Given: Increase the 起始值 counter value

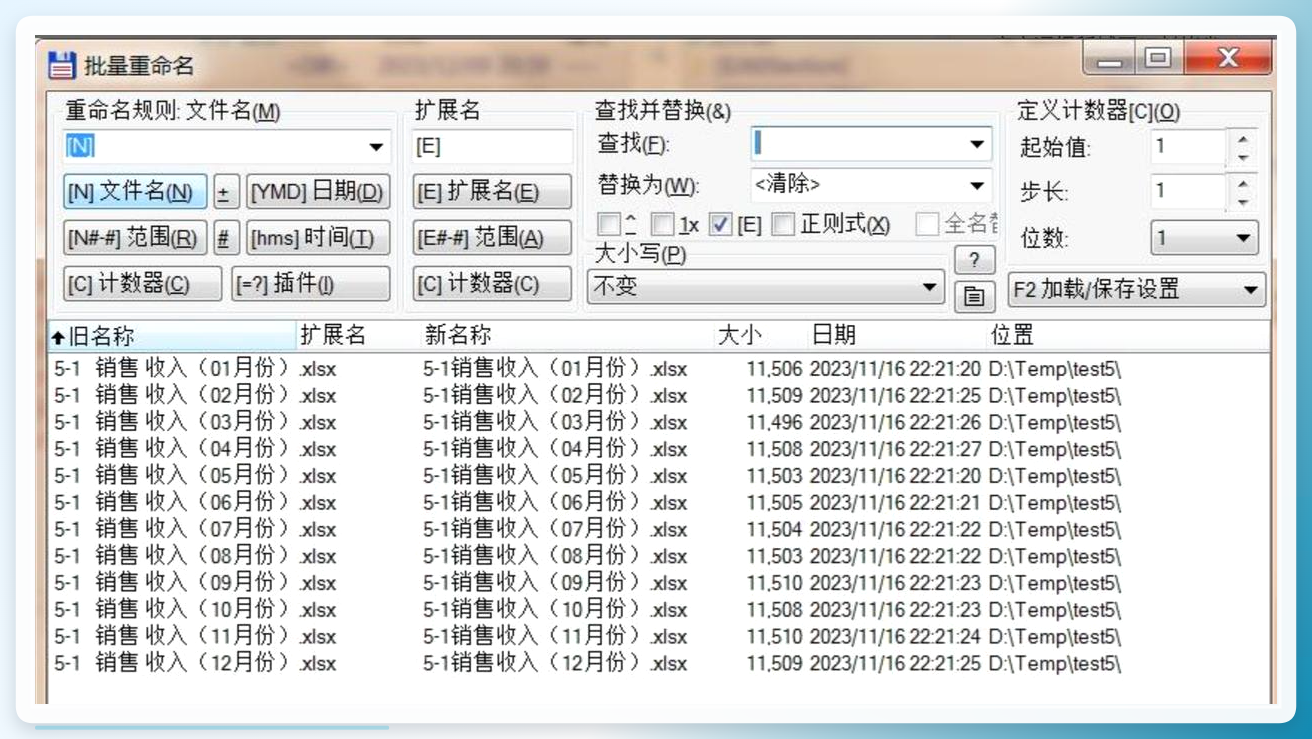Looking at the screenshot, I should [1242, 139].
